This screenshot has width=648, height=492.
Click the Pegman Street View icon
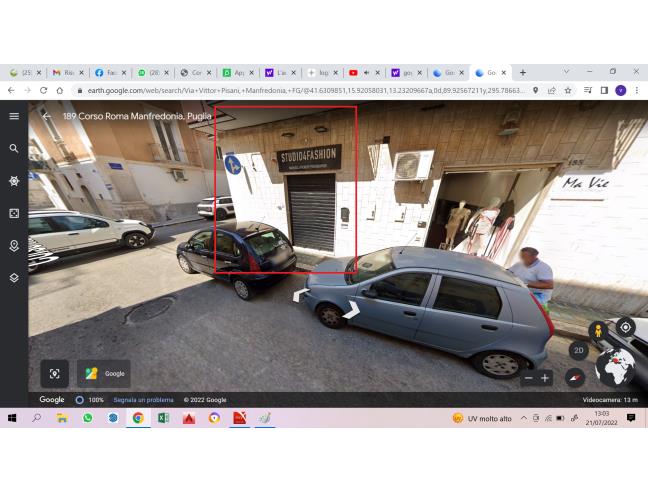click(598, 330)
